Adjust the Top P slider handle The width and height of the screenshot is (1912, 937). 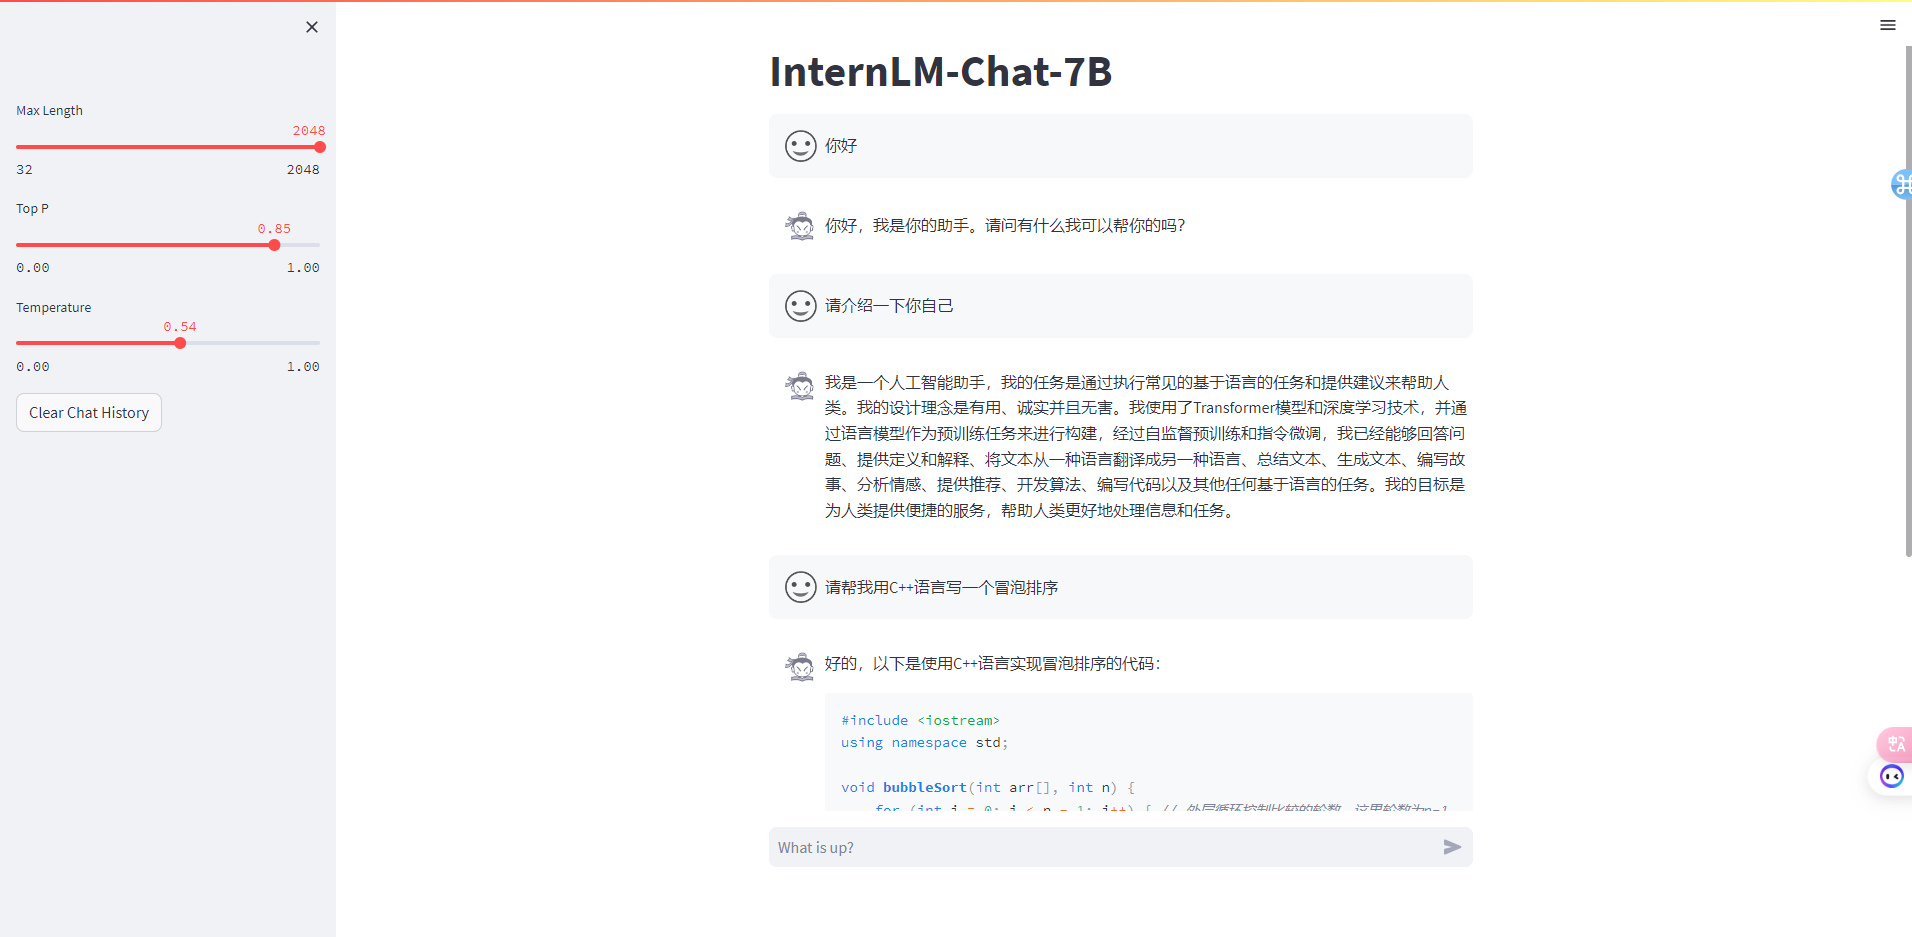tap(274, 245)
